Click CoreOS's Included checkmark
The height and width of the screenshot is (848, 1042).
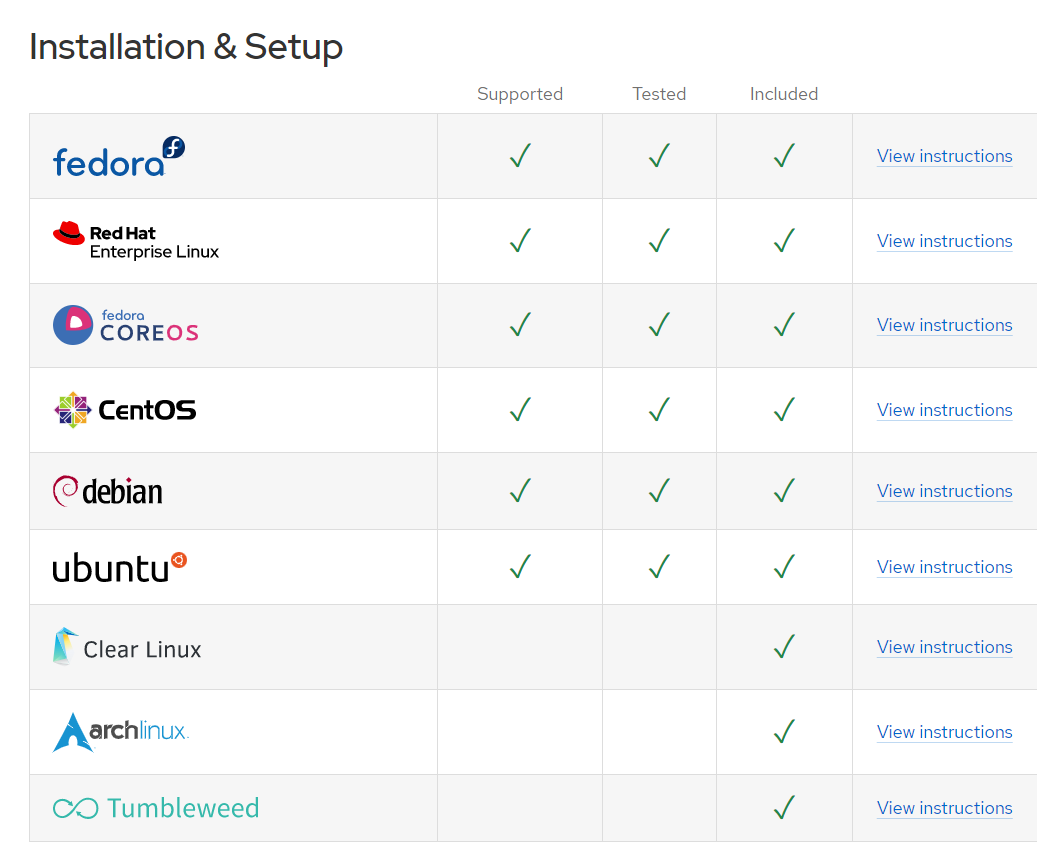(784, 325)
